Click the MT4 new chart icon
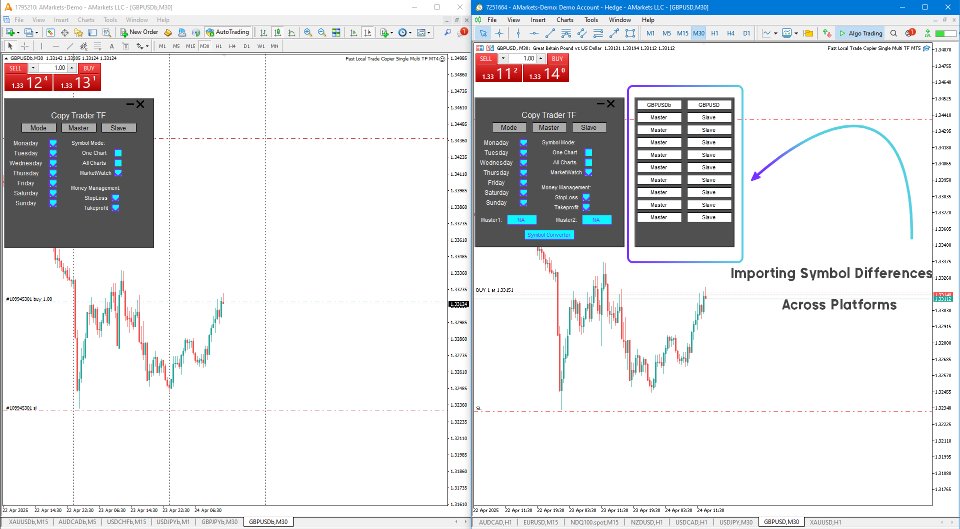This screenshot has width=960, height=529. 10,32
